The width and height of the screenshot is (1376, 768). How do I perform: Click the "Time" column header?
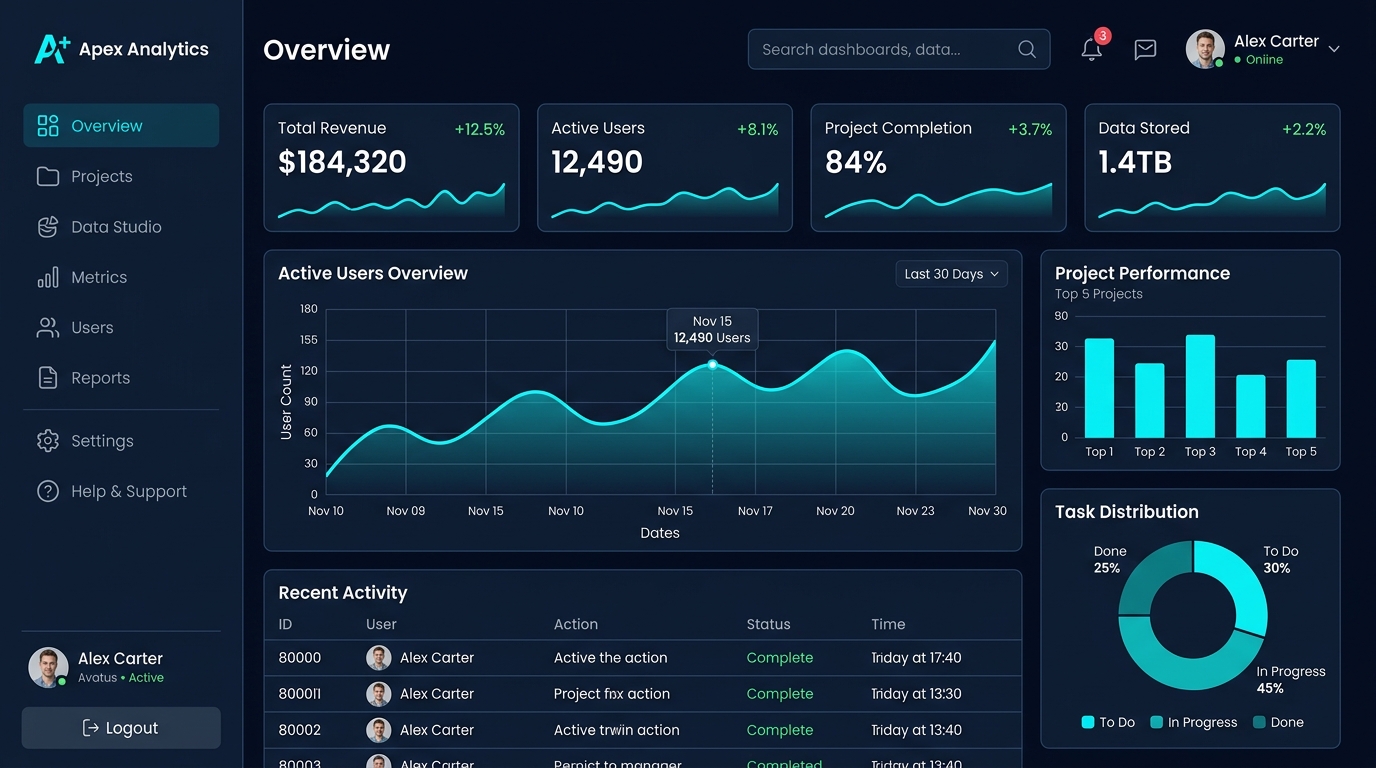(888, 624)
